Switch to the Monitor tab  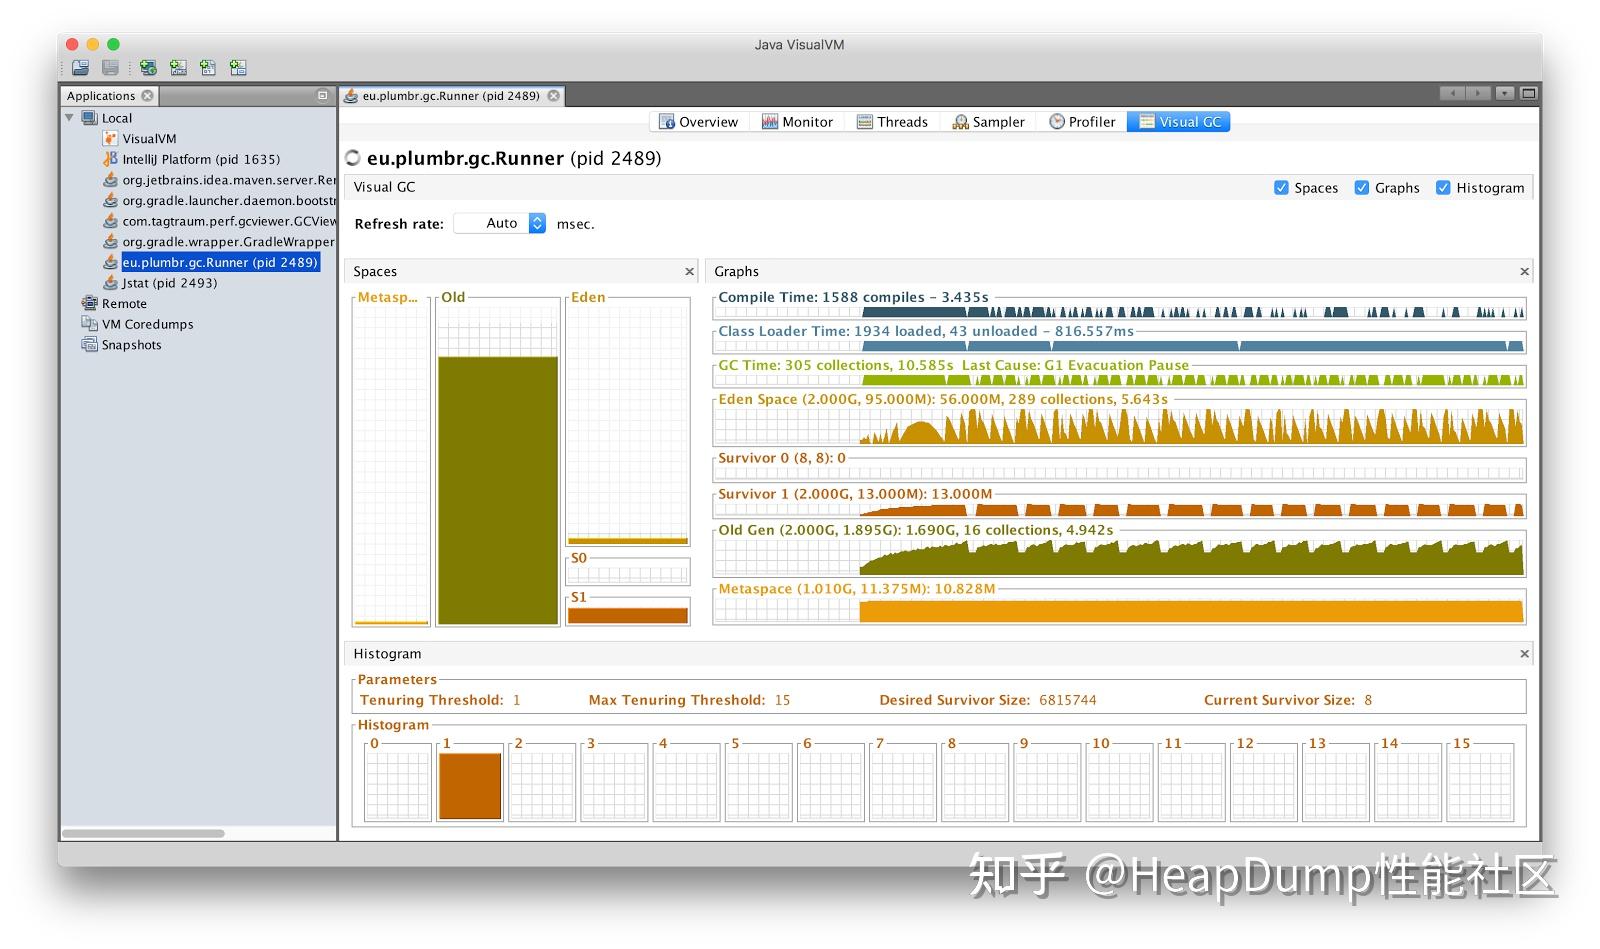pyautogui.click(x=797, y=122)
